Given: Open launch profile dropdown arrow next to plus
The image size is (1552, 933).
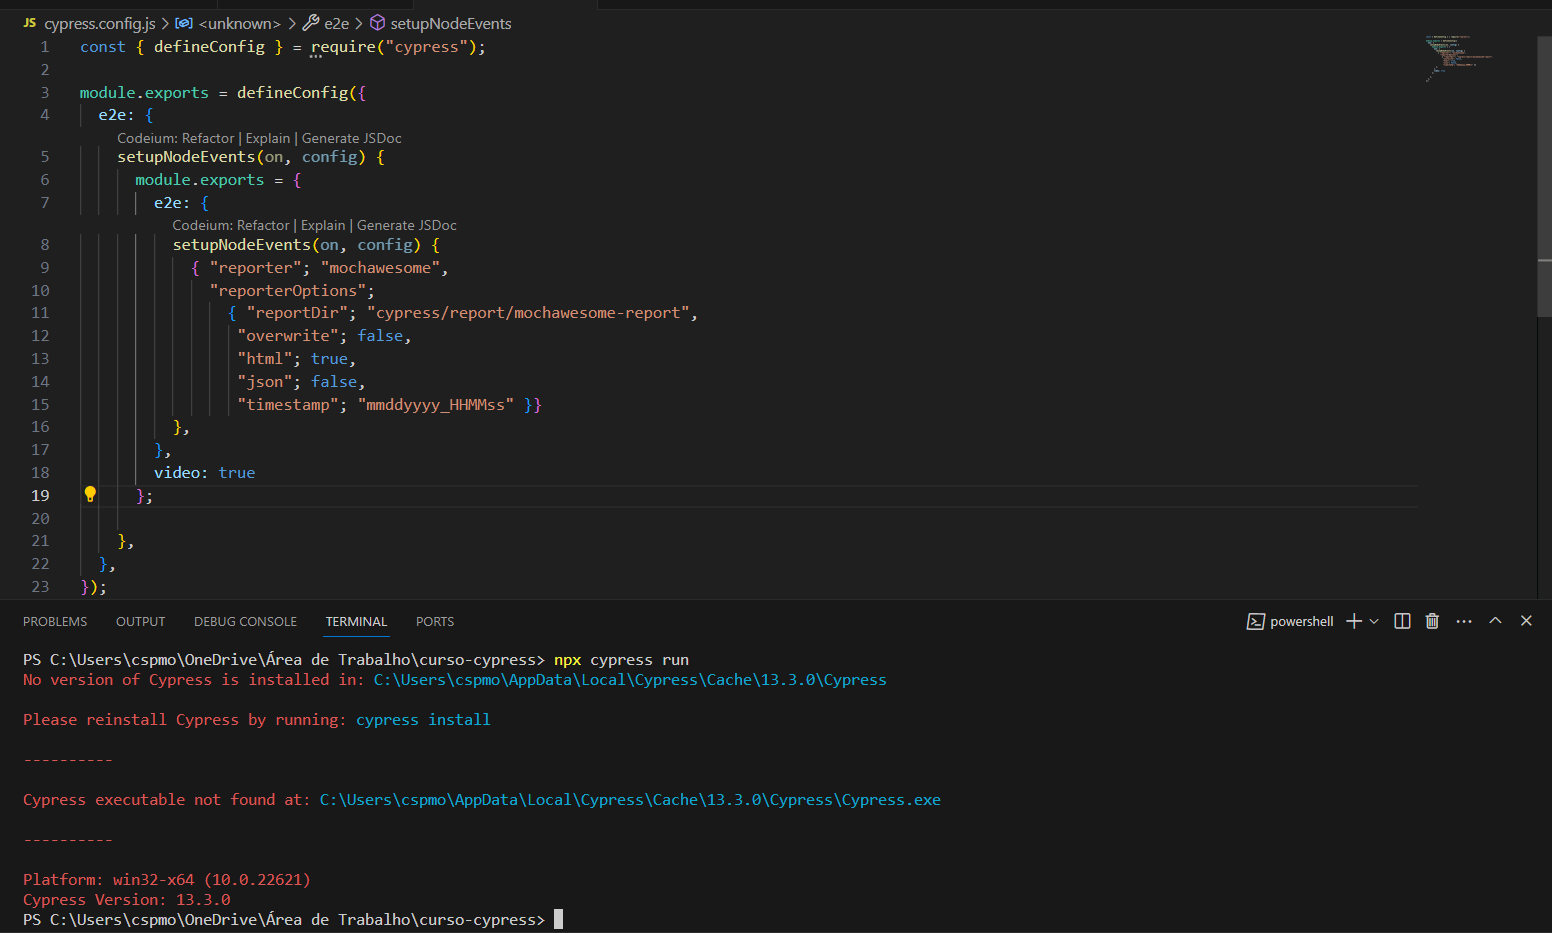Looking at the screenshot, I should tap(1374, 621).
